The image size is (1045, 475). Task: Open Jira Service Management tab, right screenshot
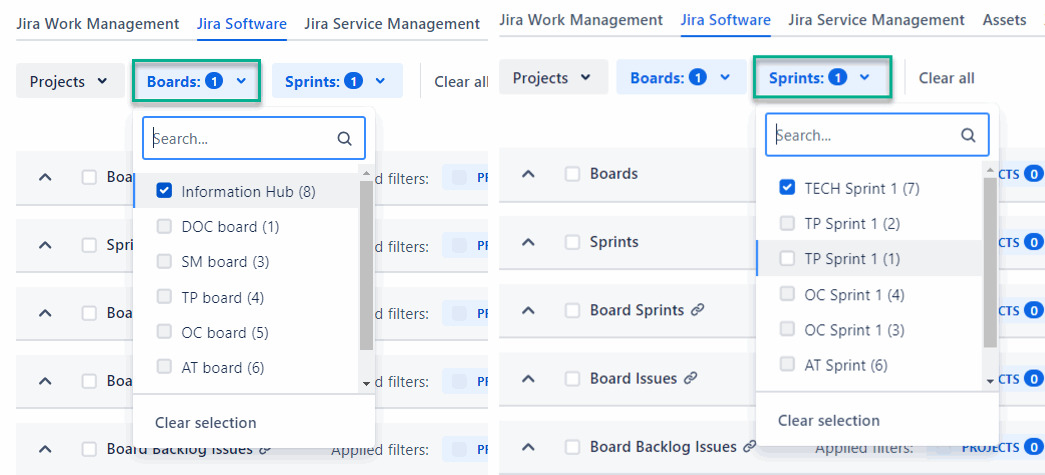pyautogui.click(x=876, y=20)
